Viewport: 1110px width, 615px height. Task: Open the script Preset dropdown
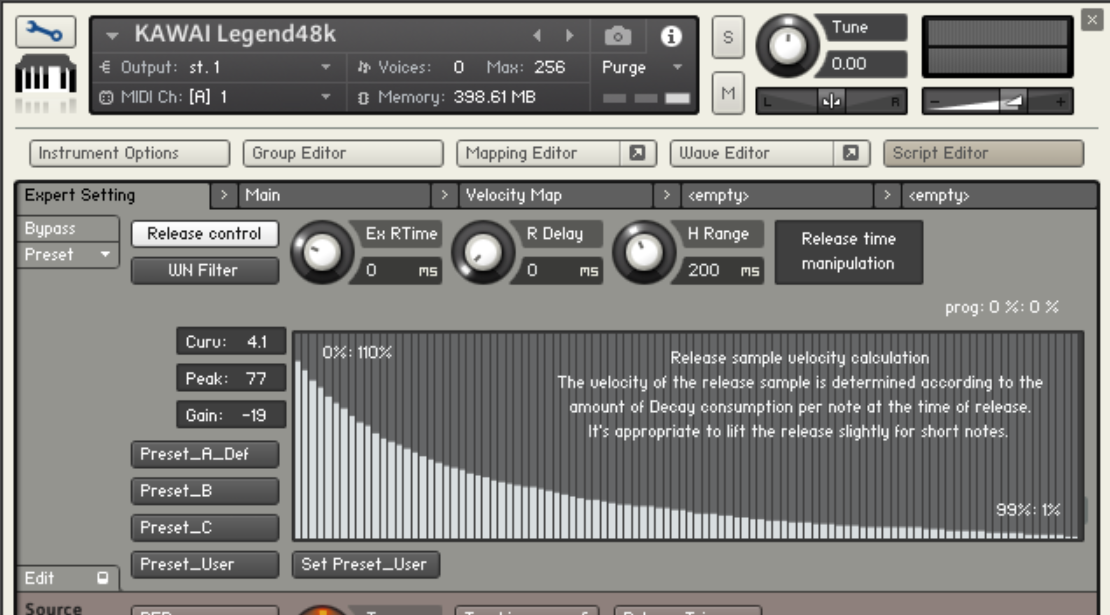coord(67,255)
